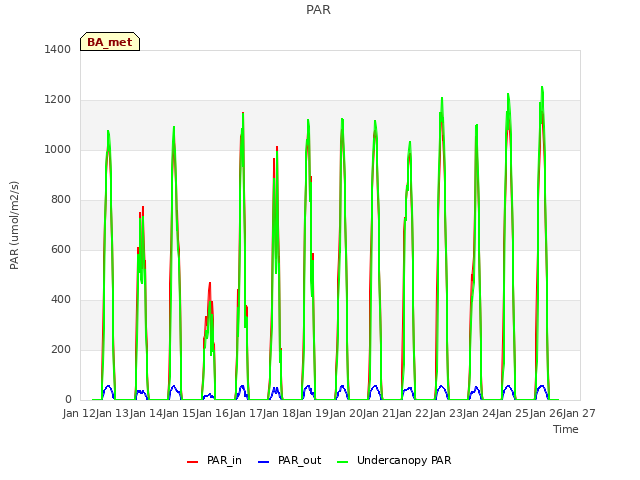Click the BA_met annotation label
This screenshot has height=480, width=640.
point(110,42)
